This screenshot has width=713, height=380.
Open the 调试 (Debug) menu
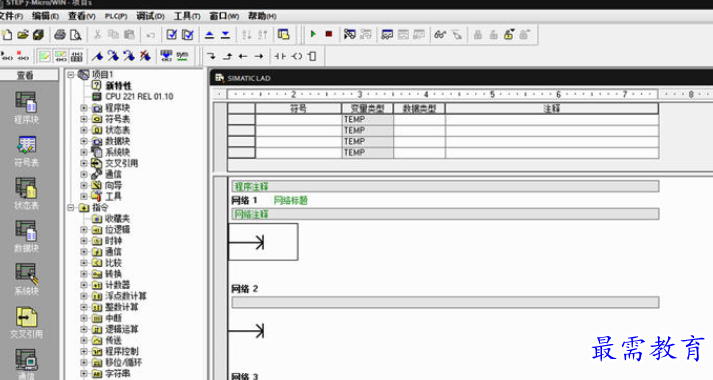[150, 16]
